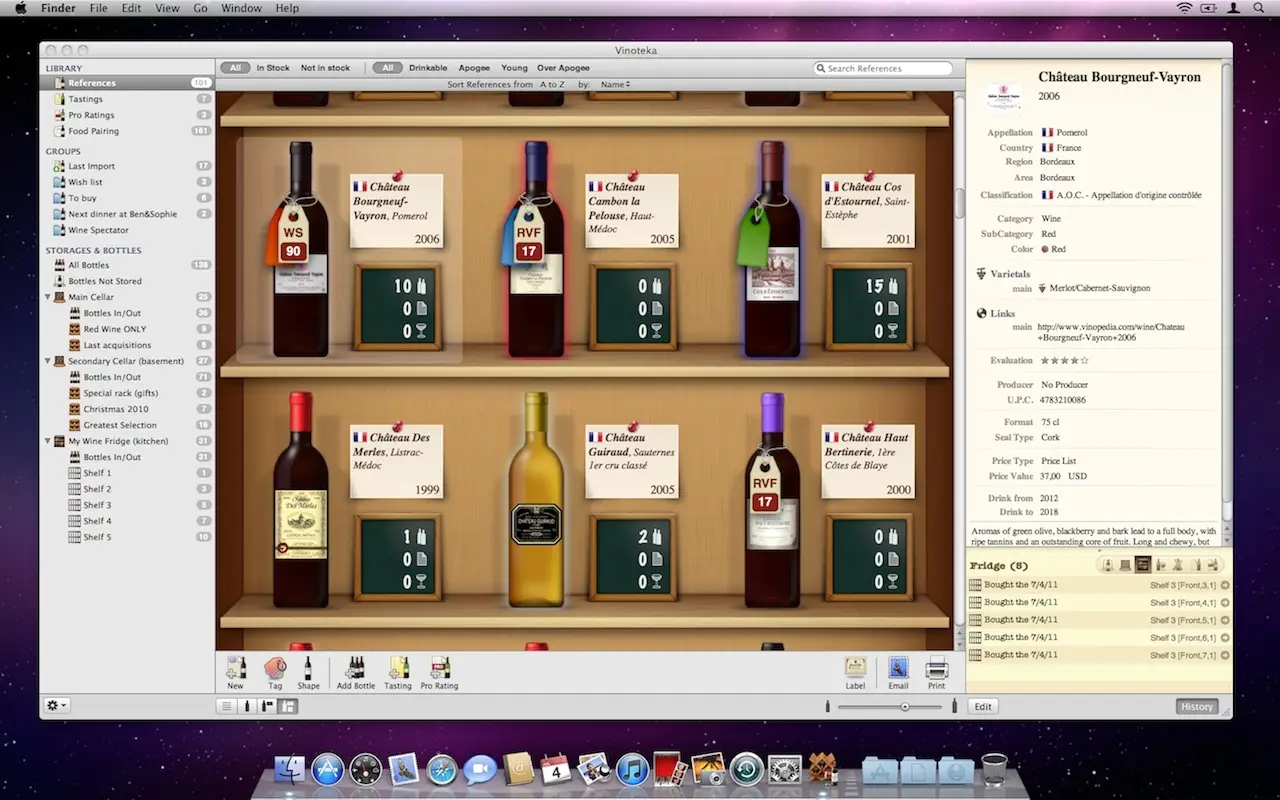The width and height of the screenshot is (1280, 800).
Task: Open the Help menu
Action: 287,8
